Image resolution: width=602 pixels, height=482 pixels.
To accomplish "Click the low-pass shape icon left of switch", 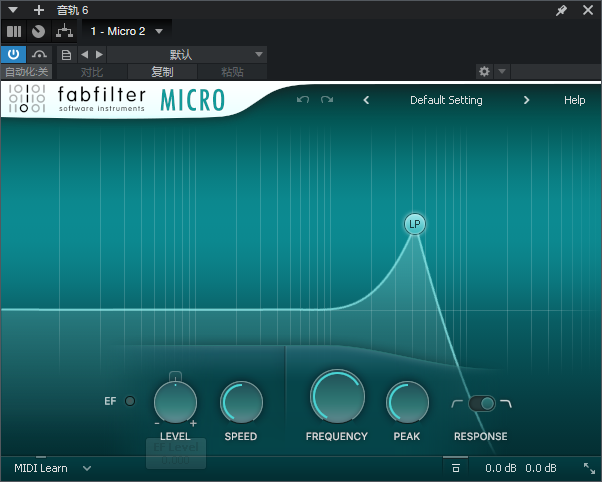I will [x=457, y=404].
